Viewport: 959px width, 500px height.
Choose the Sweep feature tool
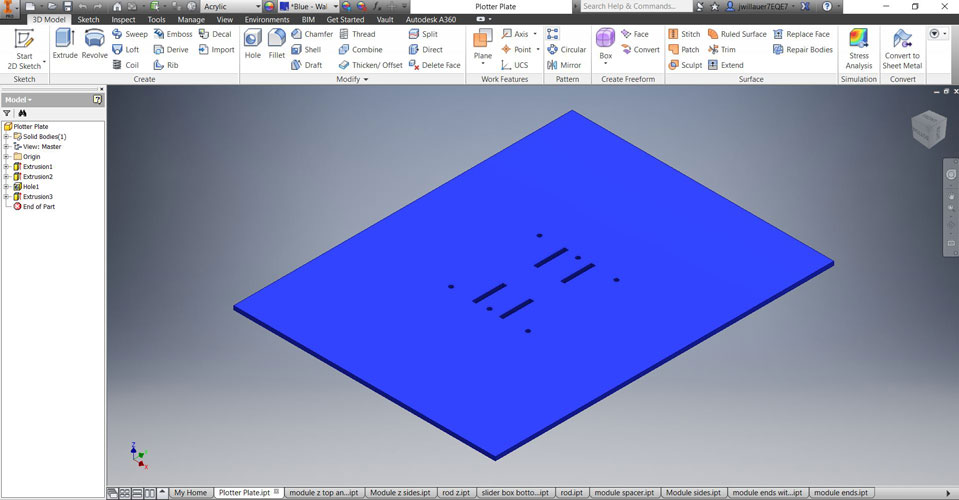(130, 34)
